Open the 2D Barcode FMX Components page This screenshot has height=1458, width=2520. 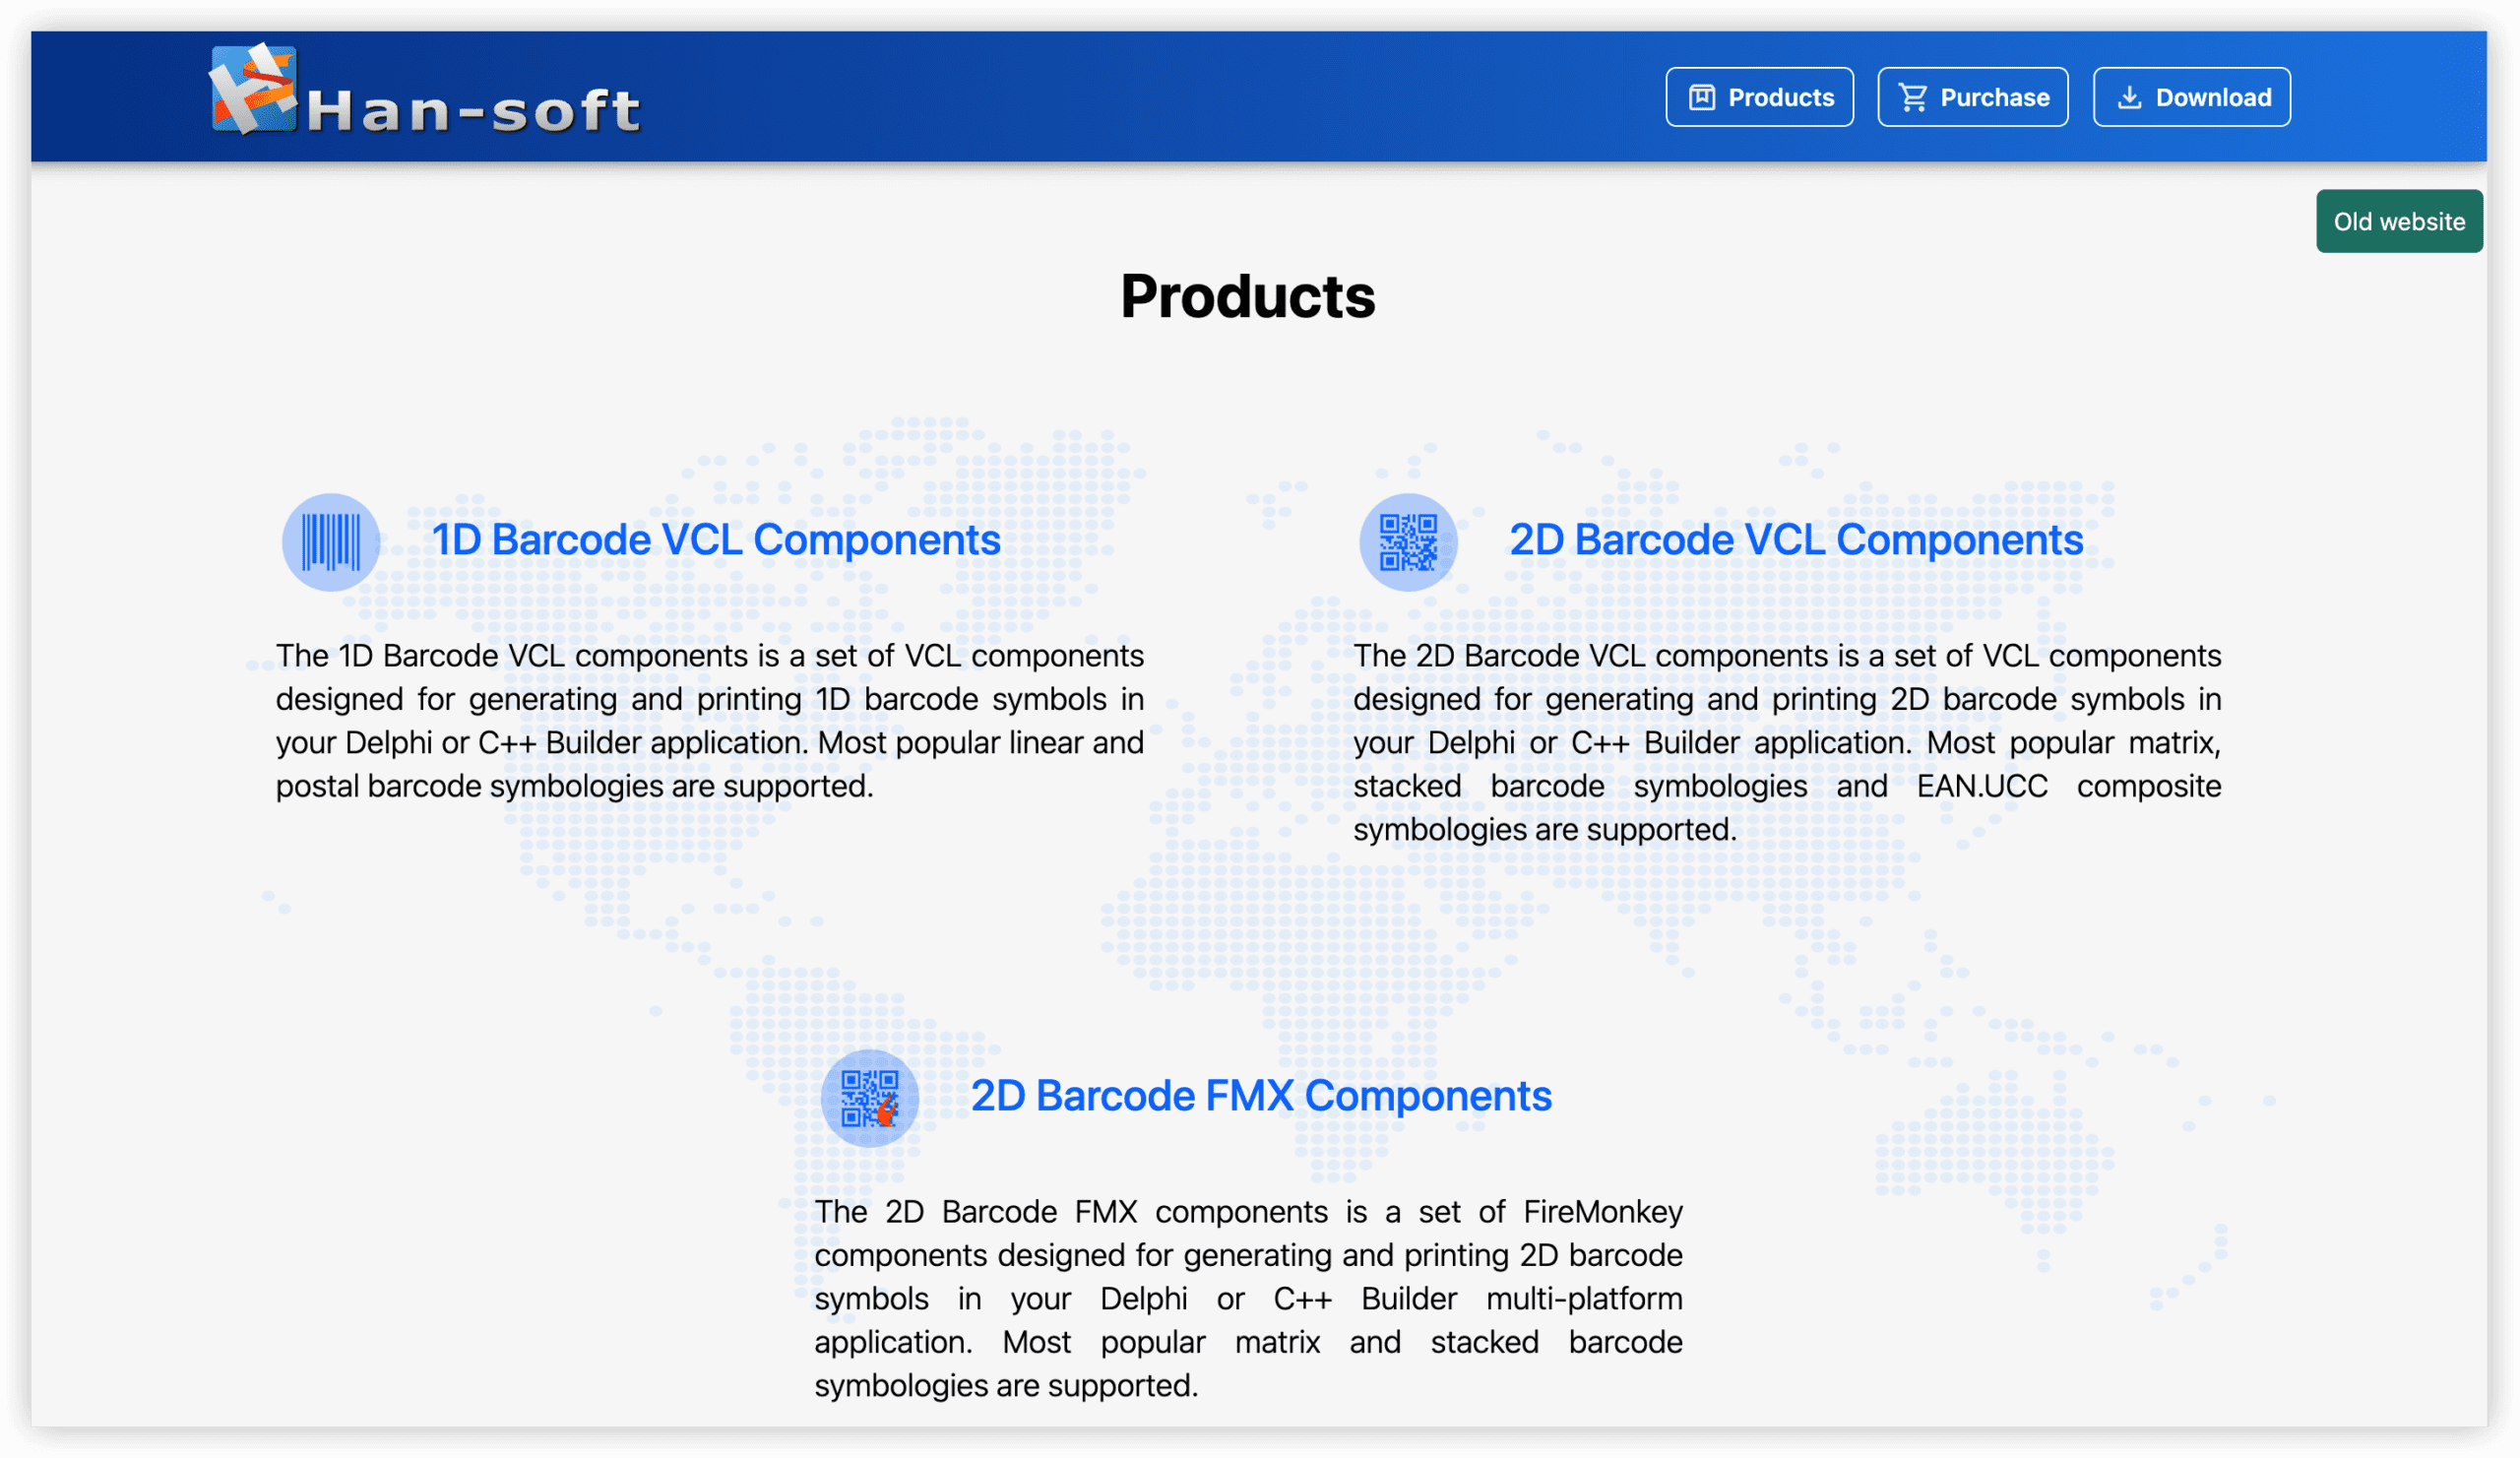coord(1262,1095)
